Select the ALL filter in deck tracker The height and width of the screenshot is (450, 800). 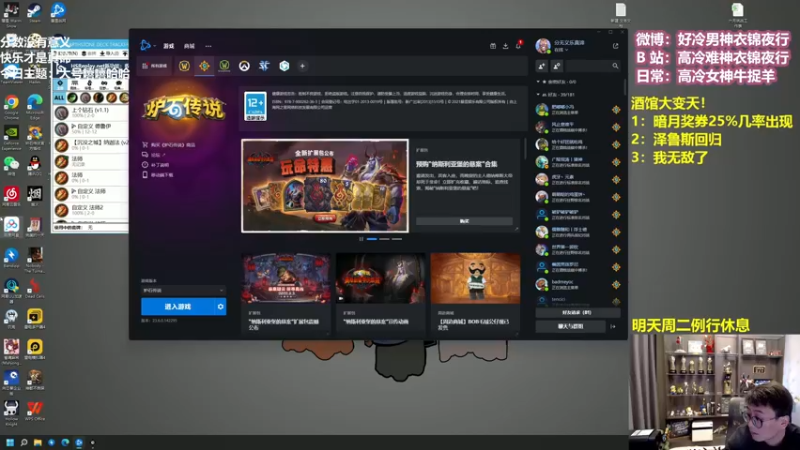tap(60, 97)
